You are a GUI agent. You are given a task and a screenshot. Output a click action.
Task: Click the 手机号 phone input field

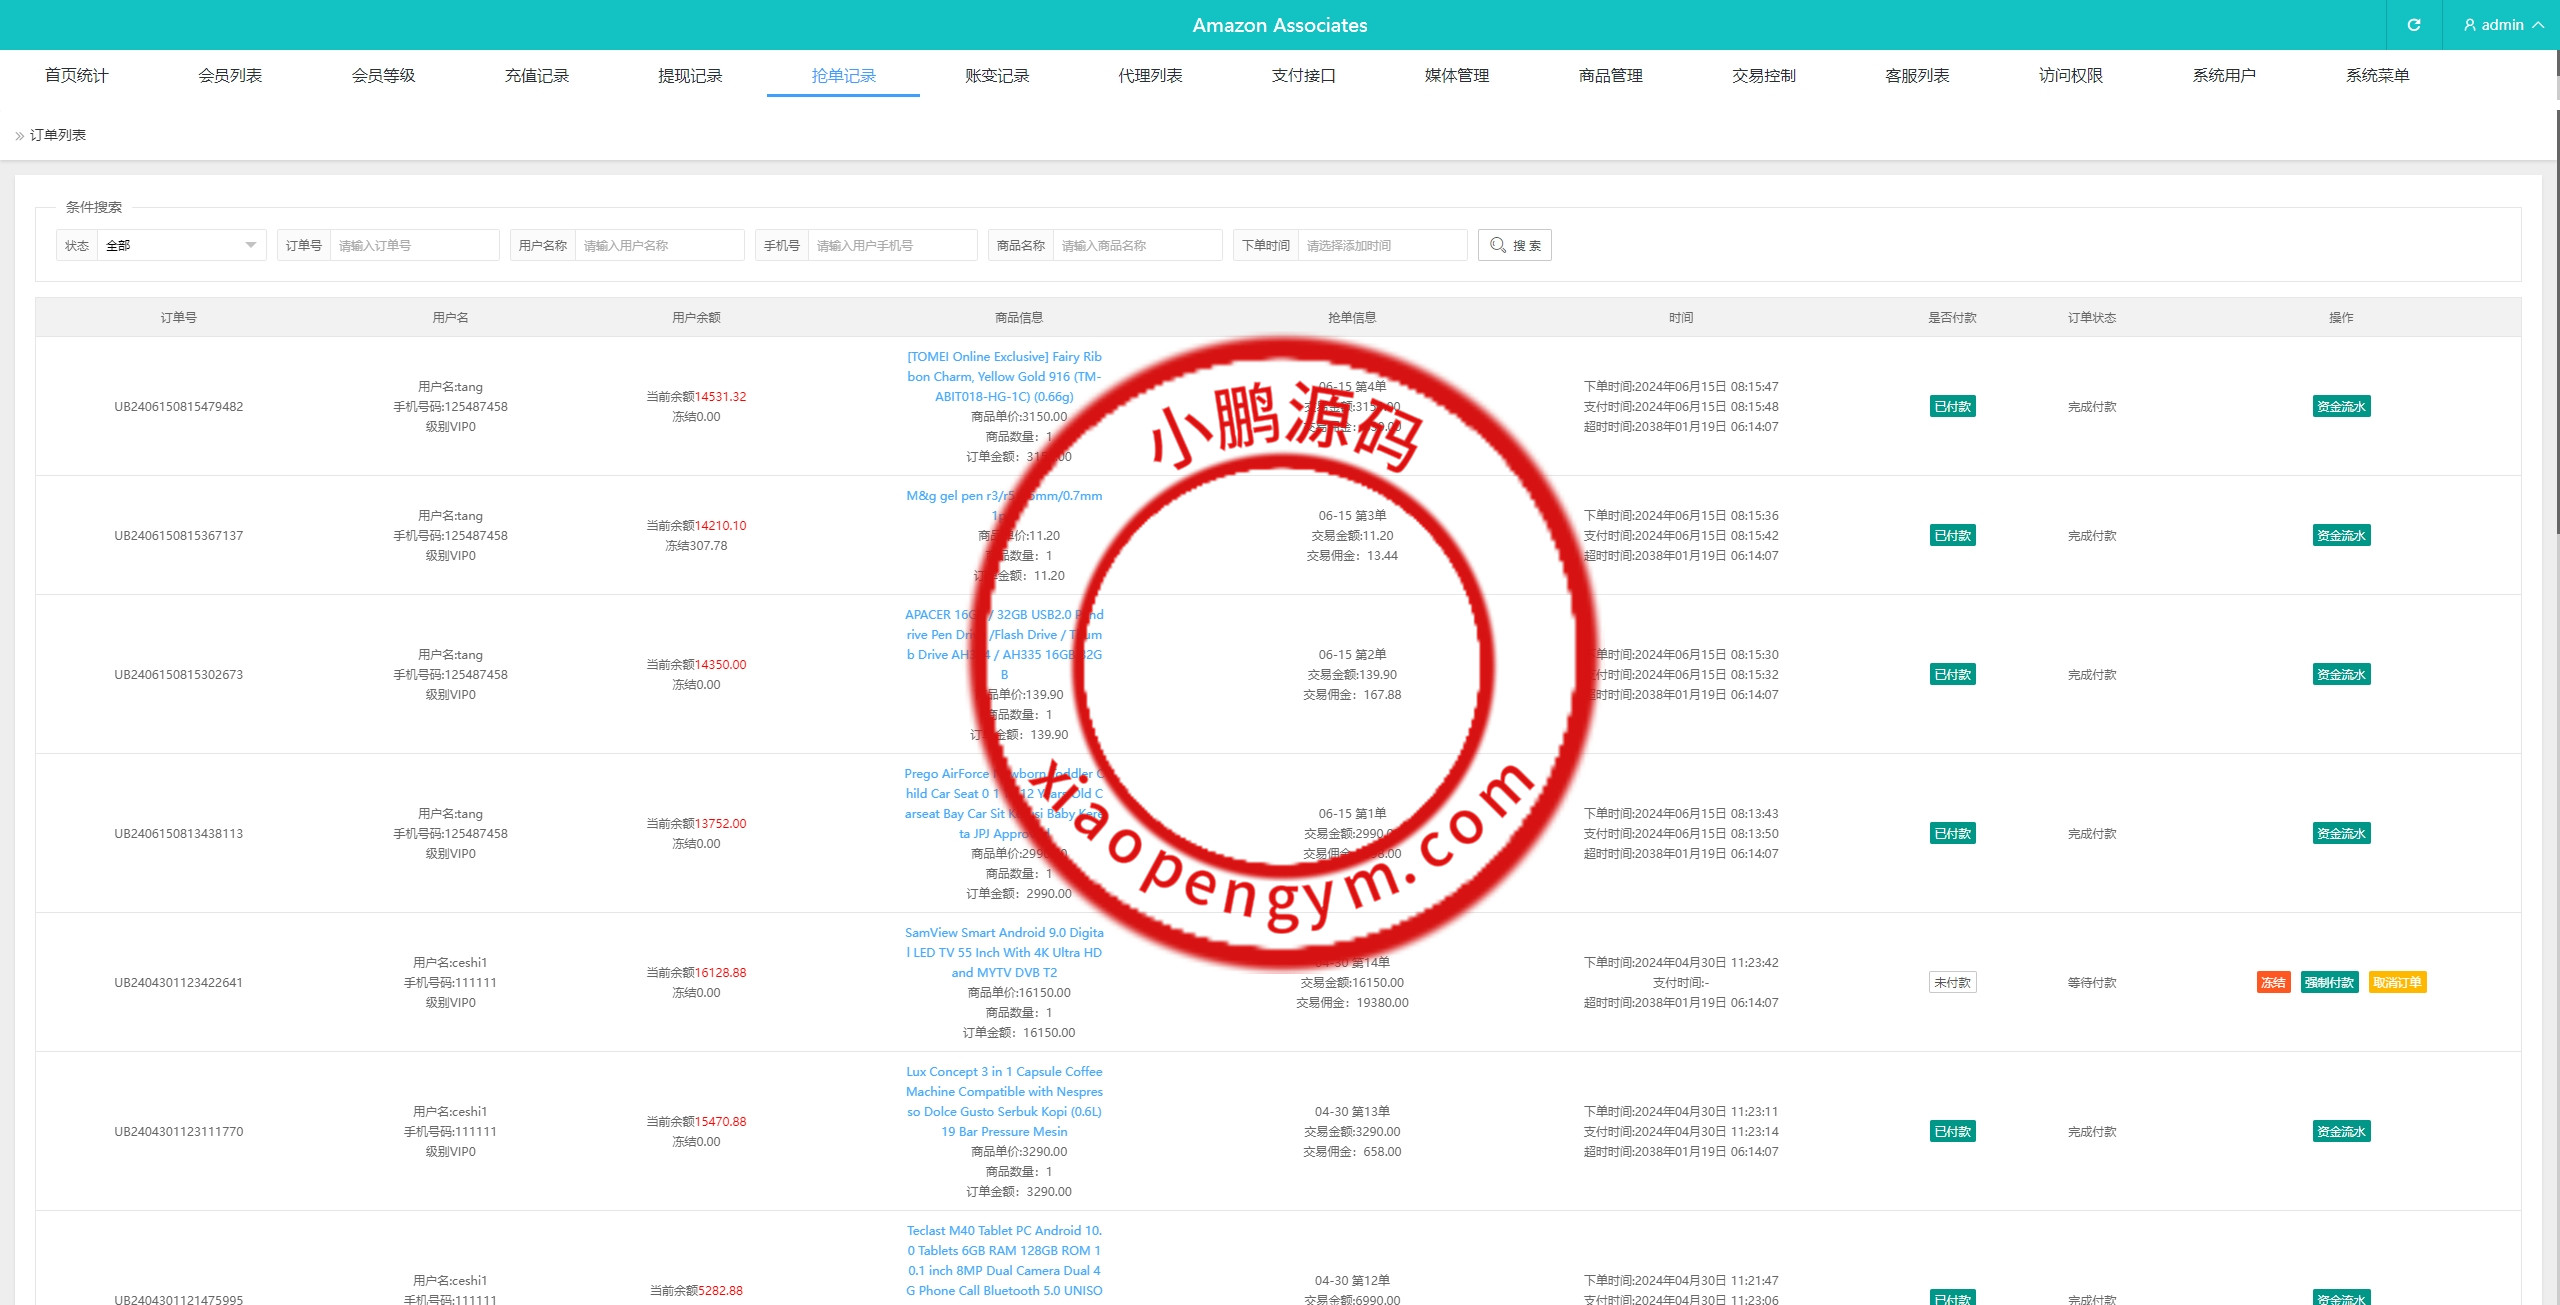click(x=891, y=245)
